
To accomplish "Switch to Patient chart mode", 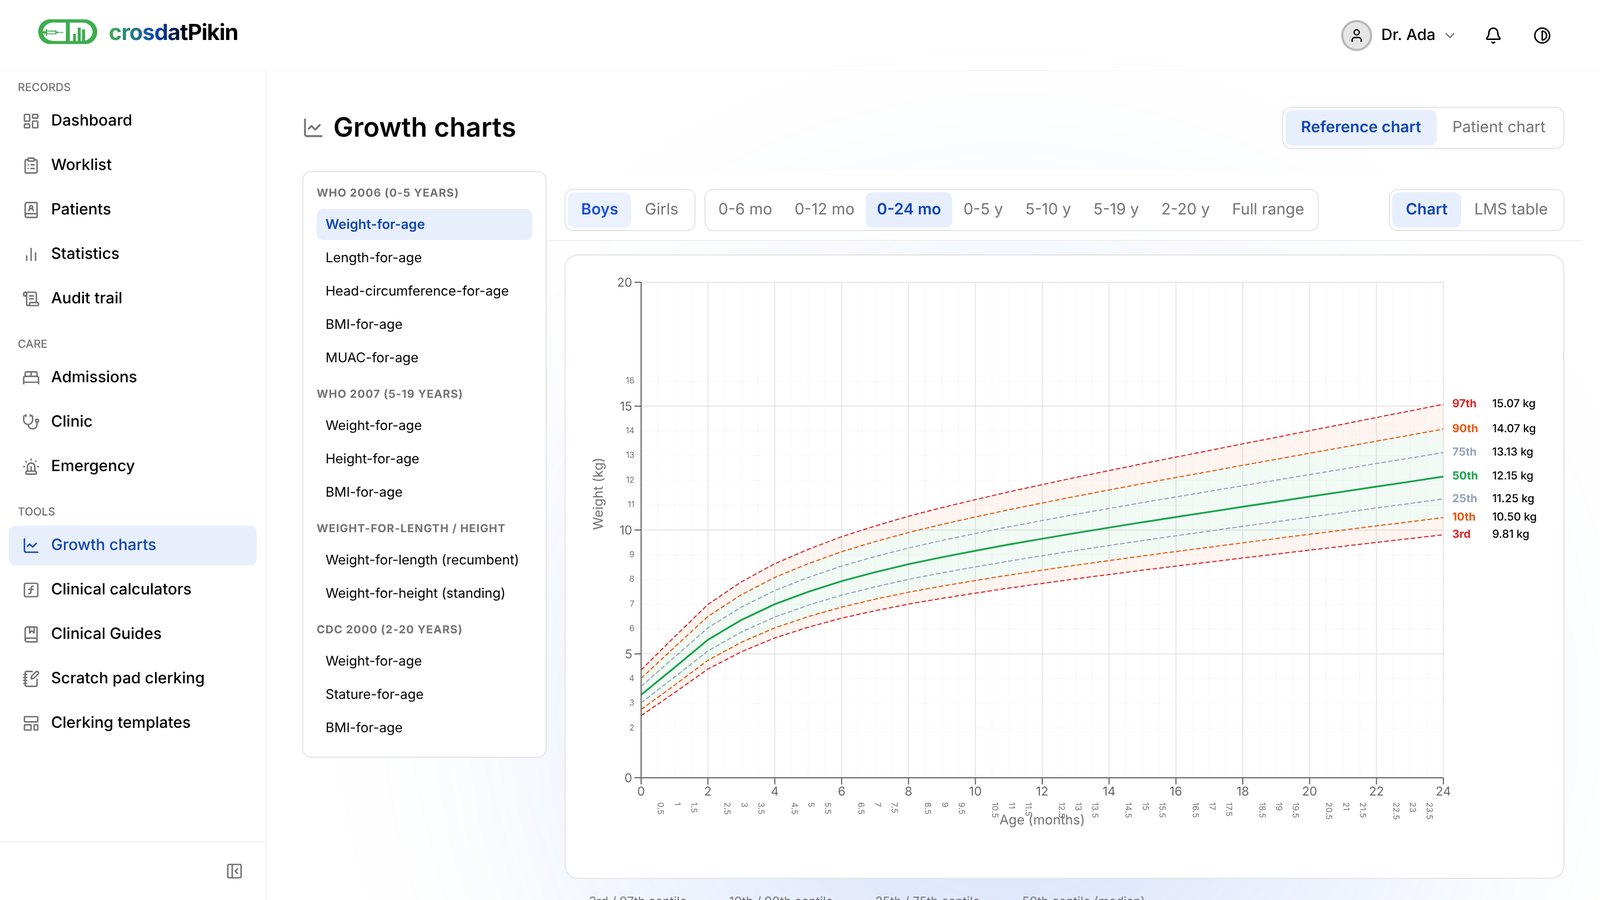I will (x=1498, y=127).
